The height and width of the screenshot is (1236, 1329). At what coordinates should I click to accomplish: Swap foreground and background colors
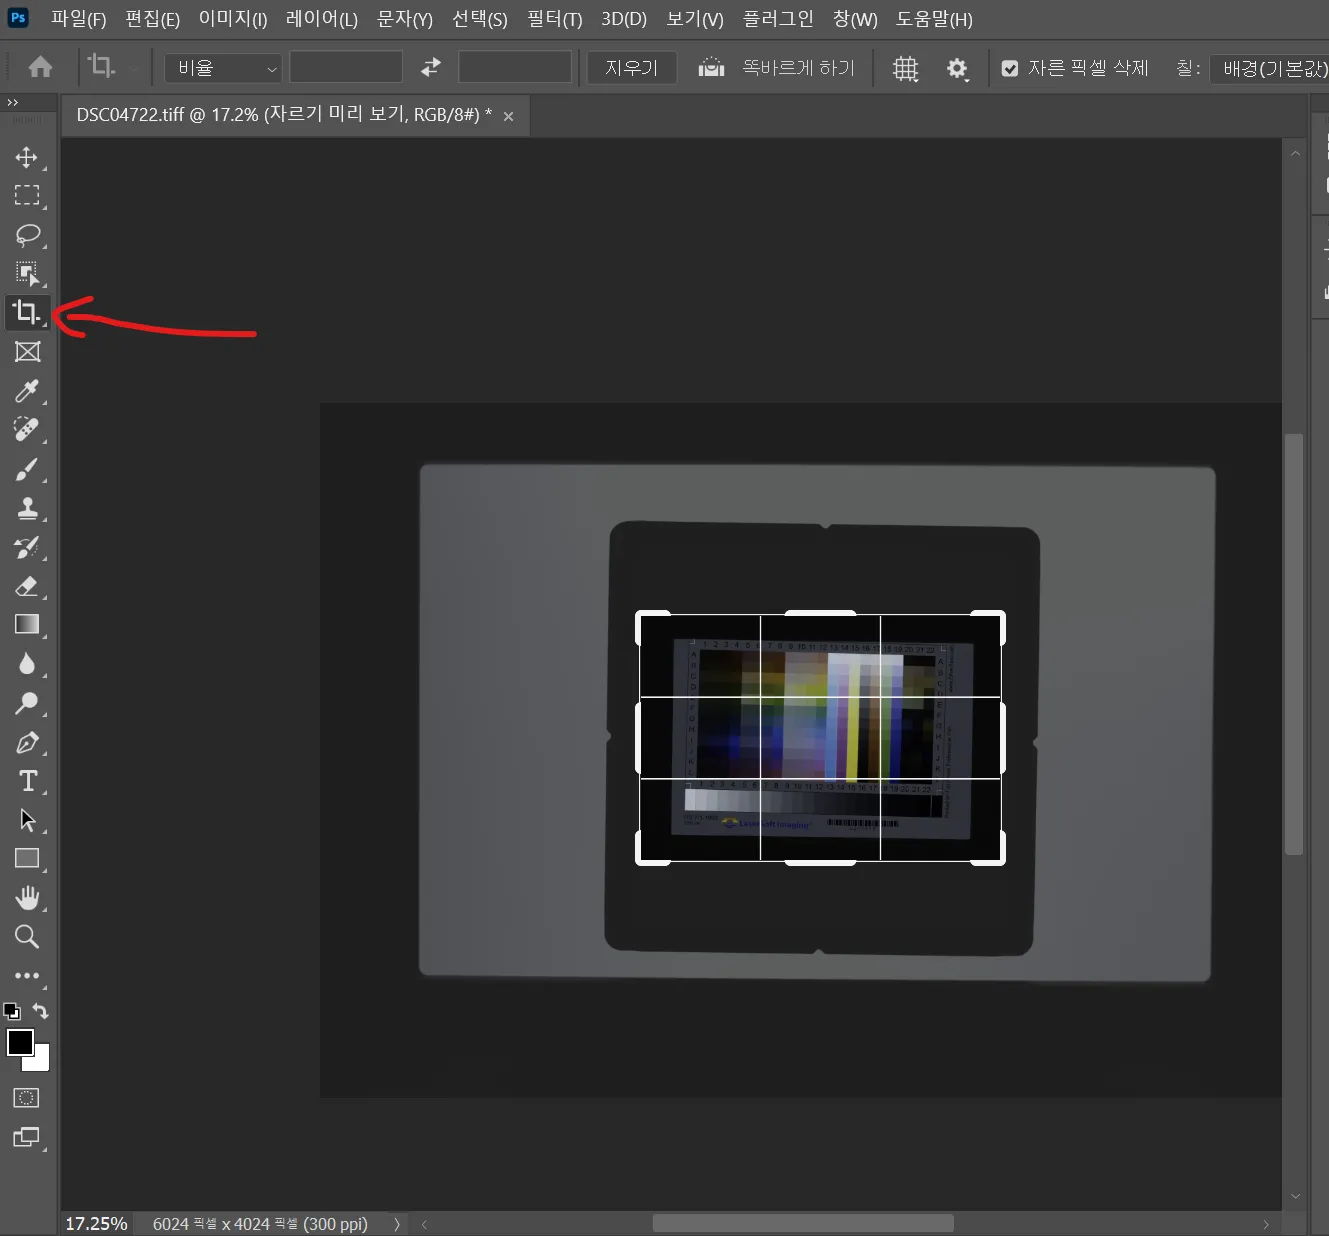(40, 1011)
